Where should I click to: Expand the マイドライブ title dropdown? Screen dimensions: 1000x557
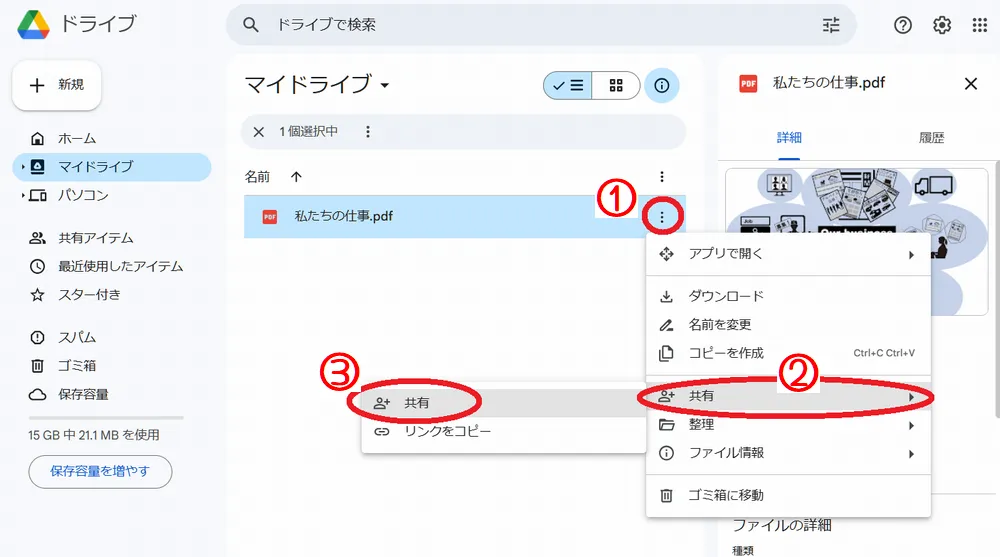pyautogui.click(x=385, y=86)
